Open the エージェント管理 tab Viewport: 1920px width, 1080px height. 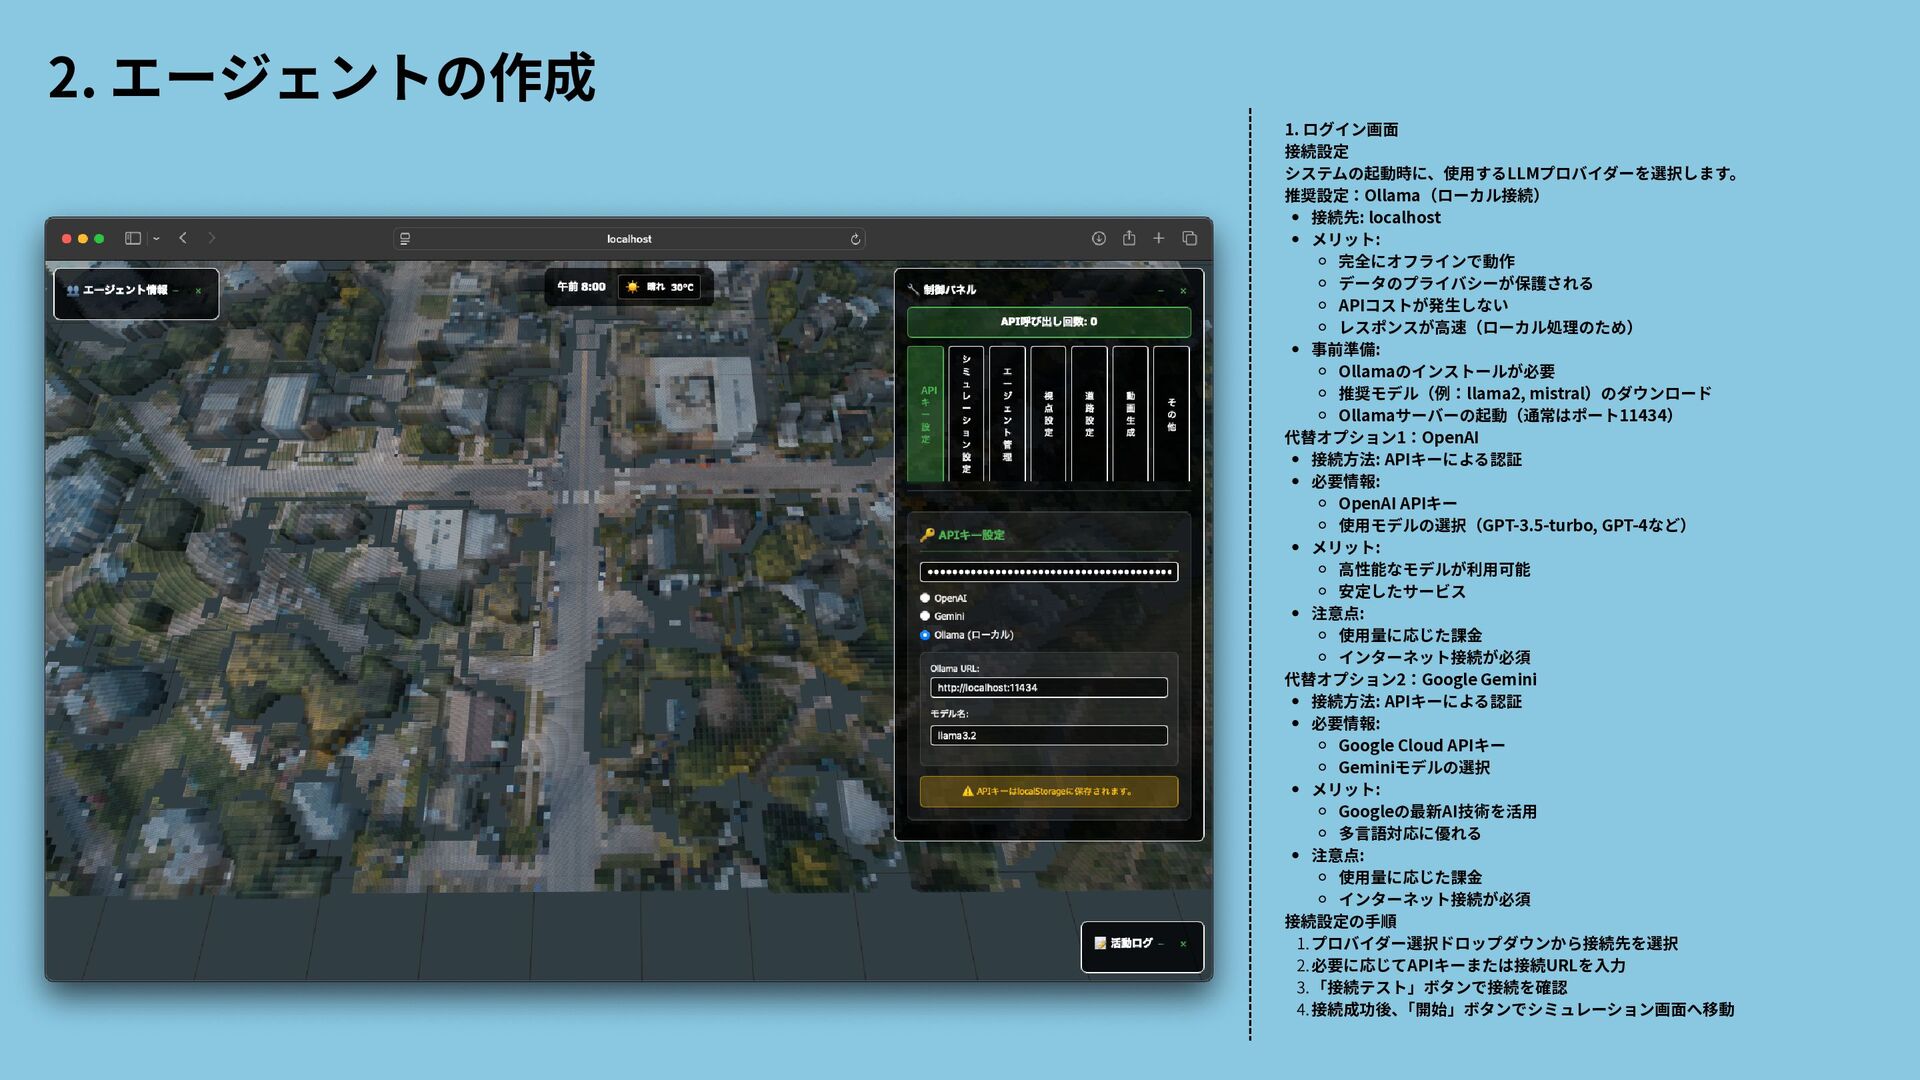pyautogui.click(x=1007, y=414)
